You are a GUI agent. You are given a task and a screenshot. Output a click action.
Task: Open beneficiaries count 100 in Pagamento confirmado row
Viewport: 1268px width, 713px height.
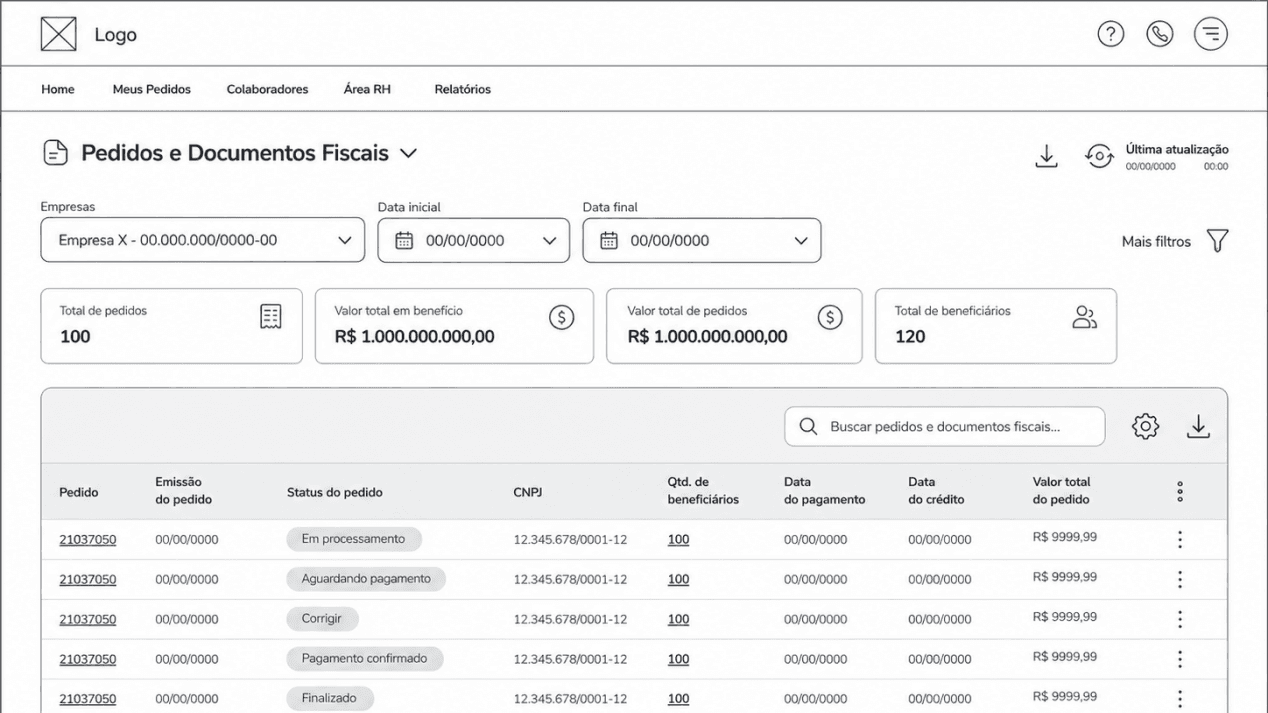coord(678,660)
